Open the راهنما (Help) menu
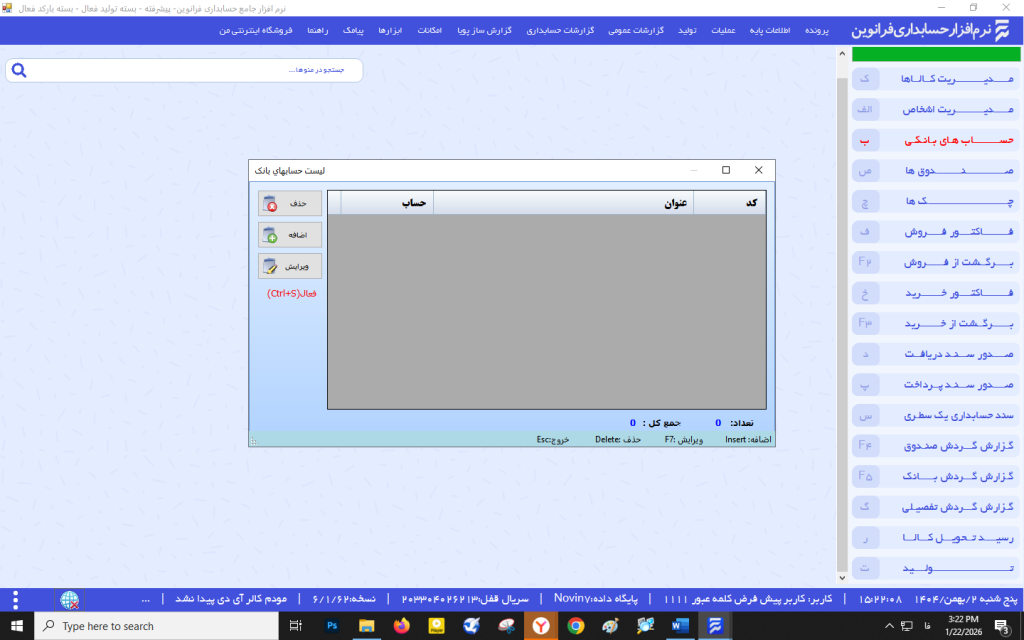 [x=318, y=31]
